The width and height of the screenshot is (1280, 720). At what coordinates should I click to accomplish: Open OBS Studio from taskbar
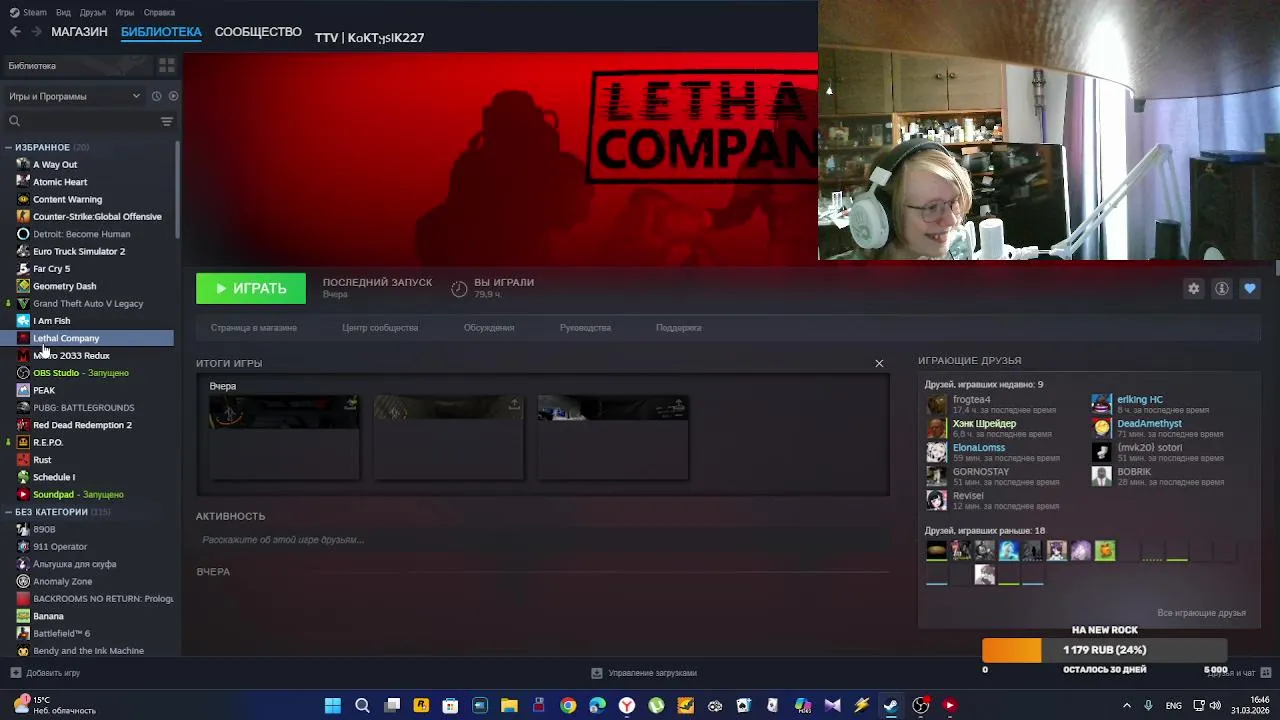(921, 705)
